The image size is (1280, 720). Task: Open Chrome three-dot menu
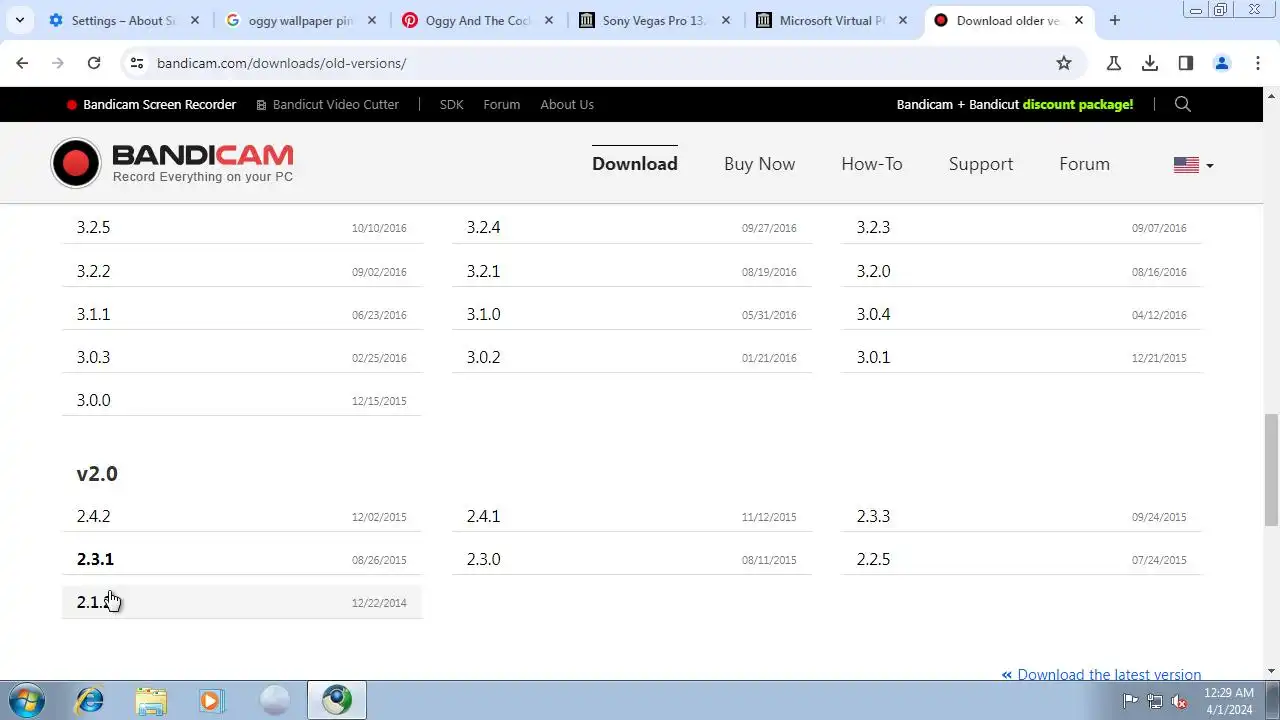tap(1258, 63)
